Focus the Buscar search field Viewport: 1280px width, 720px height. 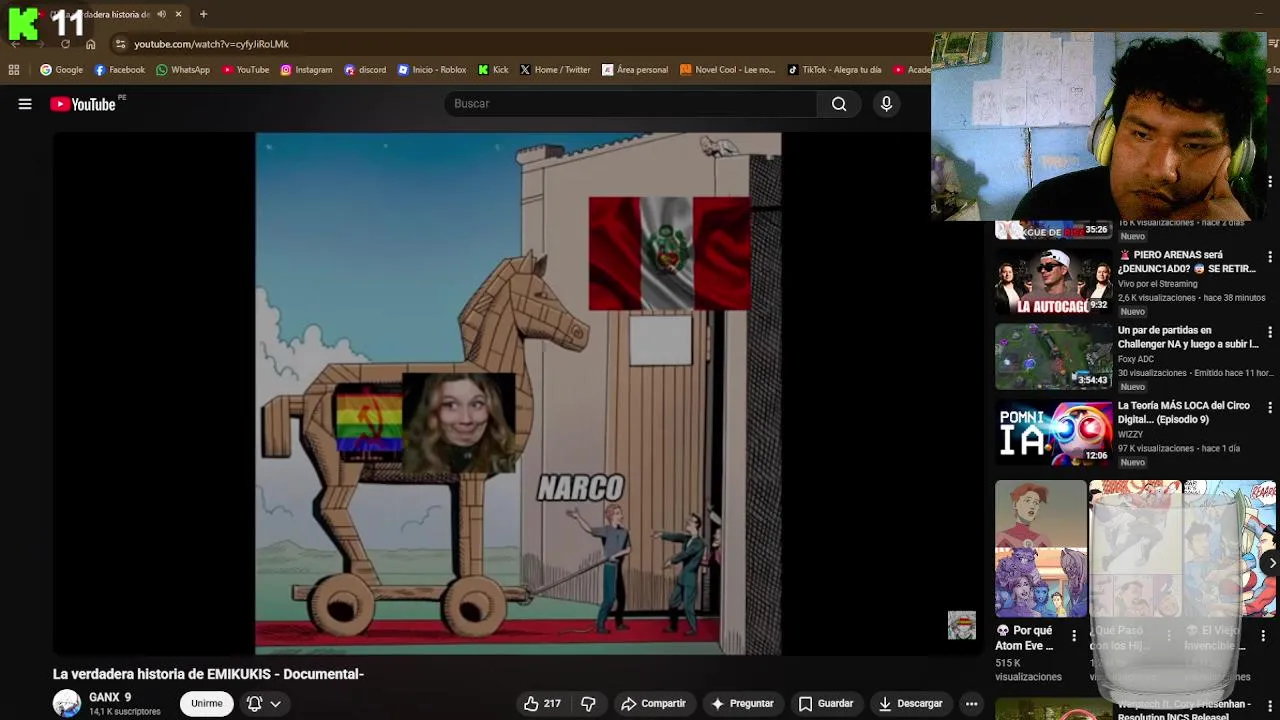click(630, 104)
